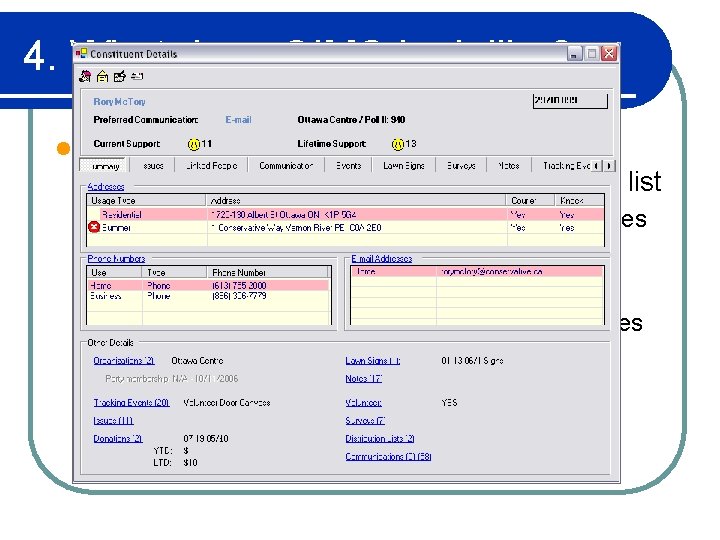Close the Constituent Details window
The image size is (720, 540).
[x=609, y=54]
